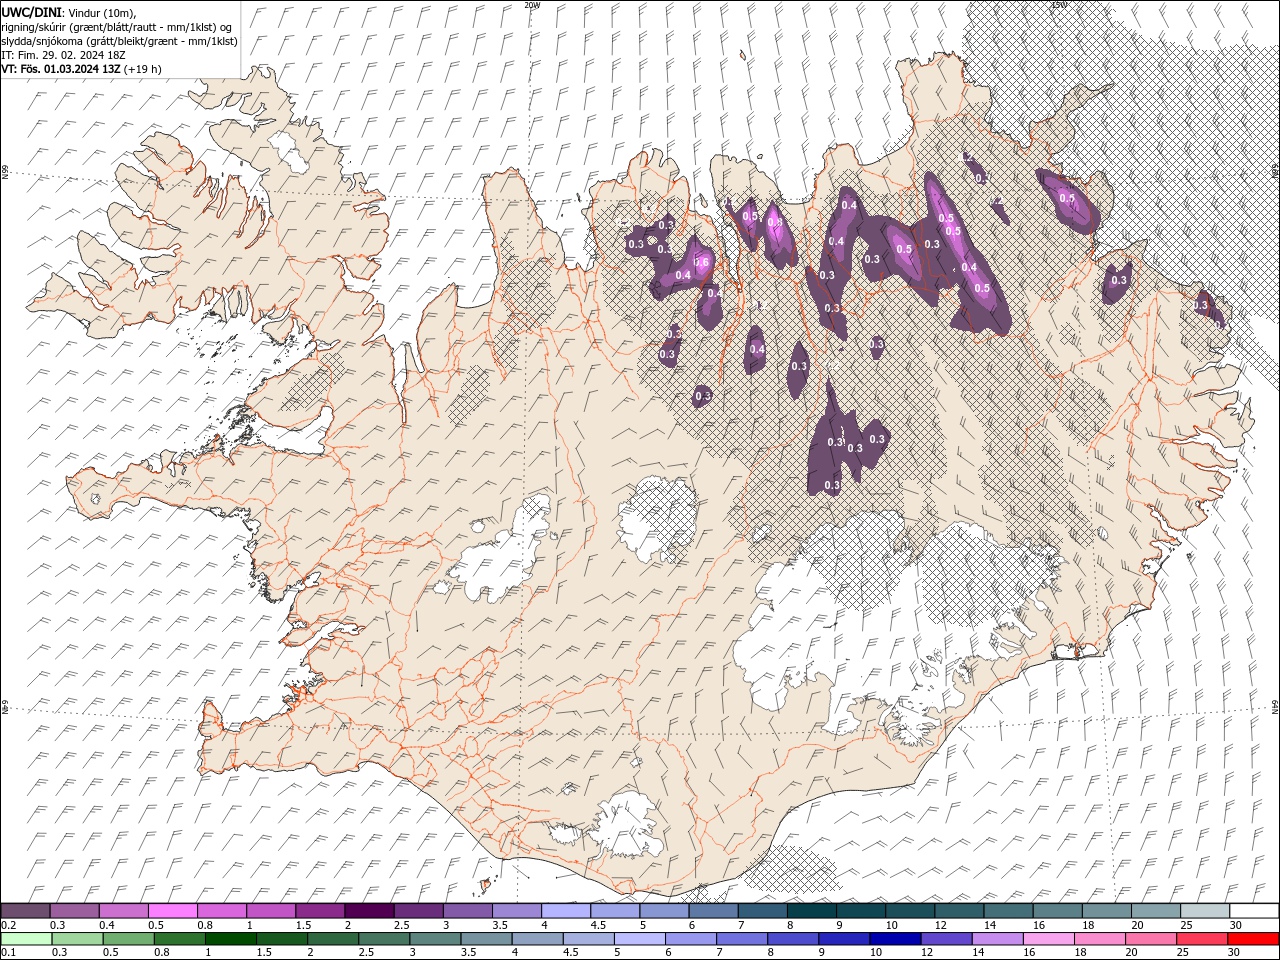Select the lower-row swatch starting at 3.5
This screenshot has width=1280, height=960.
pyautogui.click(x=487, y=939)
